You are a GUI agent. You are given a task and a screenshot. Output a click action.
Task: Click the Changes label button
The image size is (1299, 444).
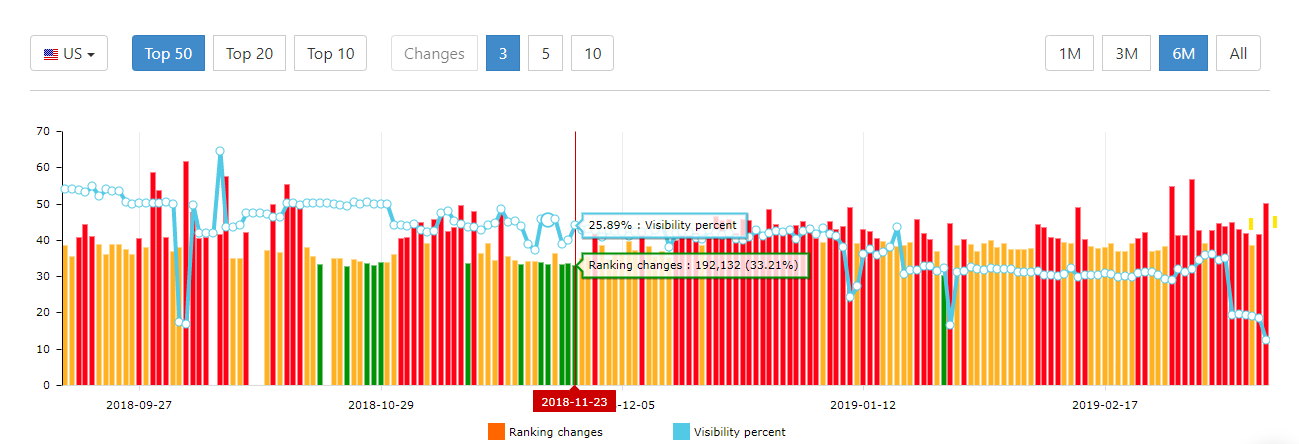(x=434, y=54)
